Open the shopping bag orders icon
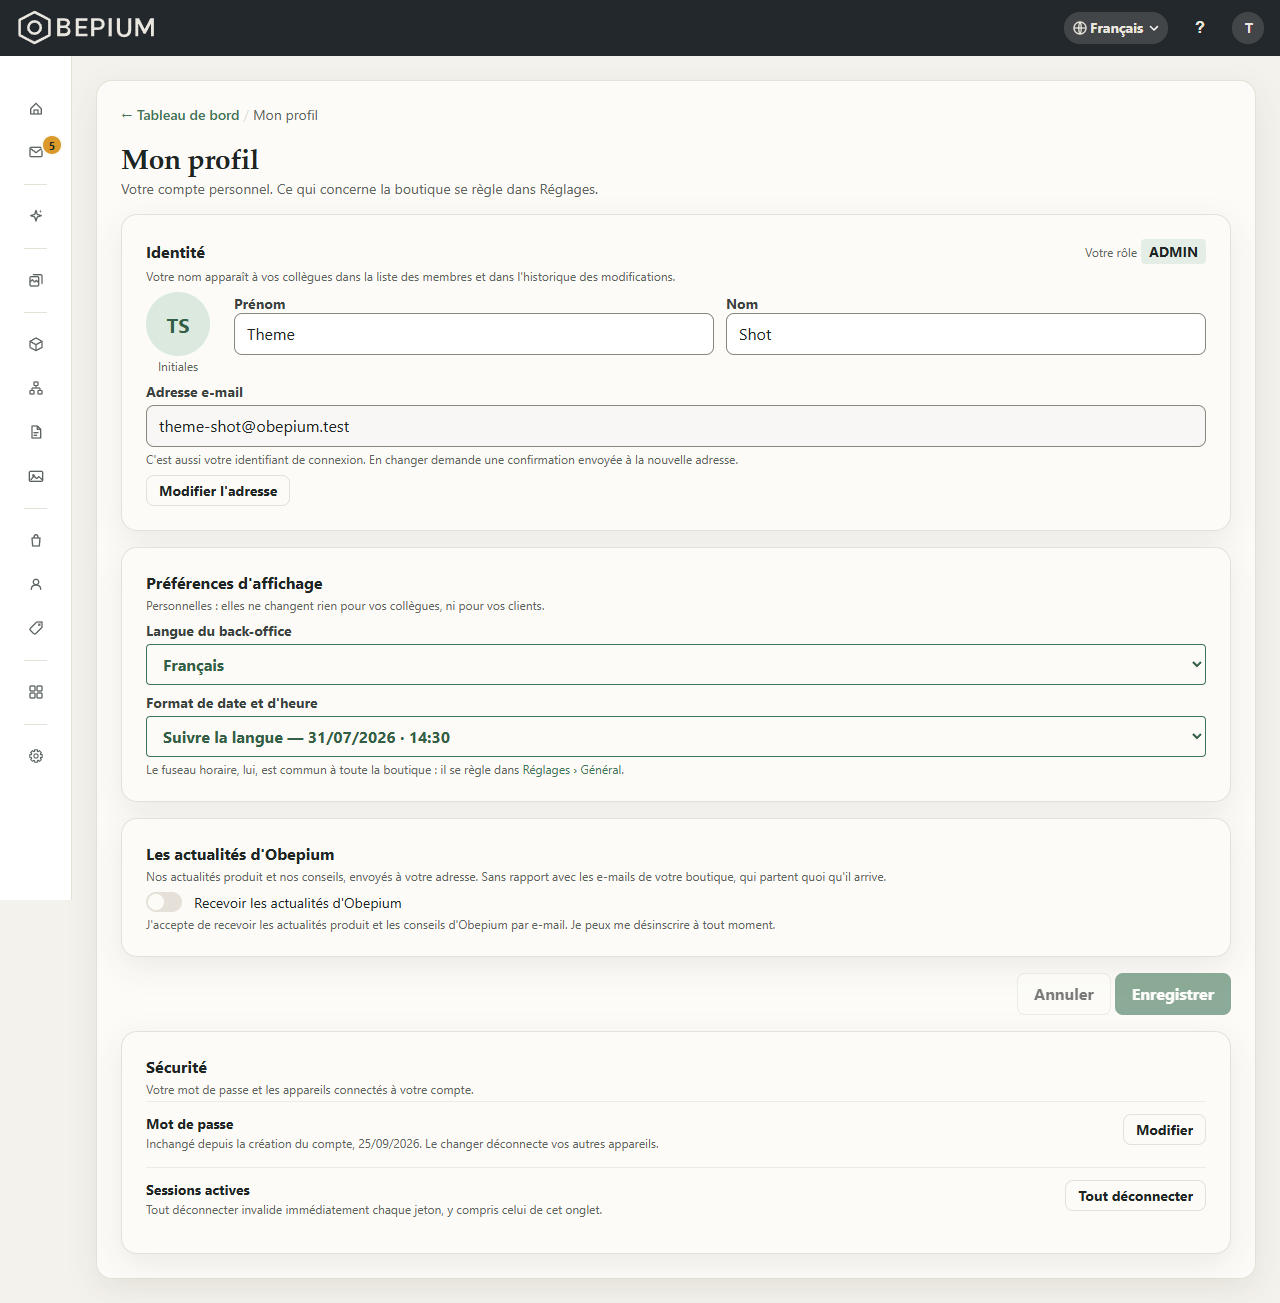The width and height of the screenshot is (1280, 1303). (36, 540)
